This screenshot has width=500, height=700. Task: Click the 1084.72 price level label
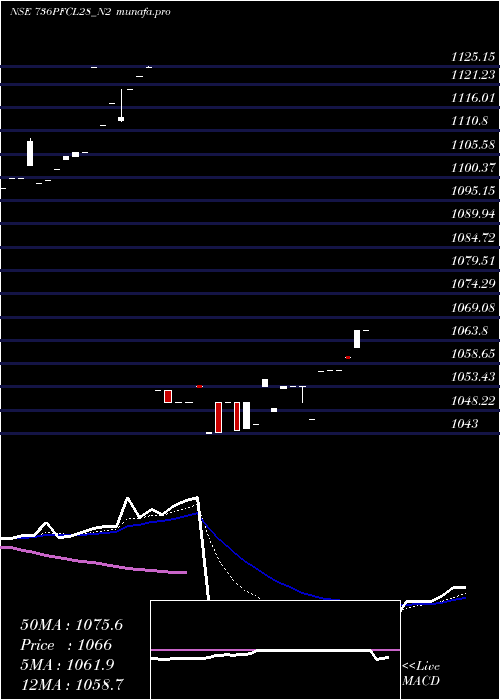[473, 238]
